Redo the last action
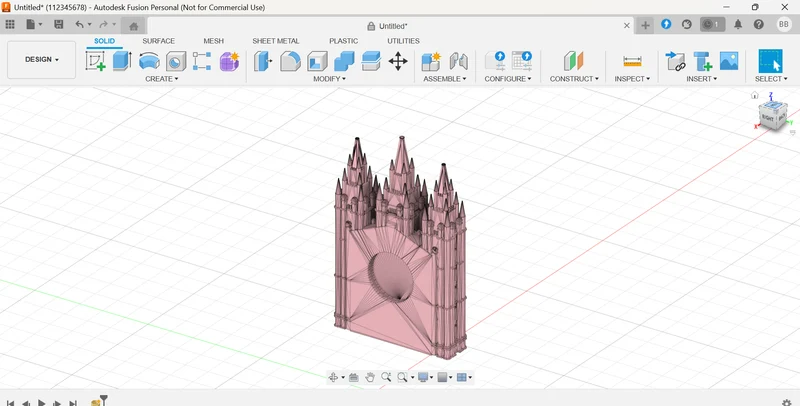This screenshot has height=406, width=800. (x=104, y=24)
